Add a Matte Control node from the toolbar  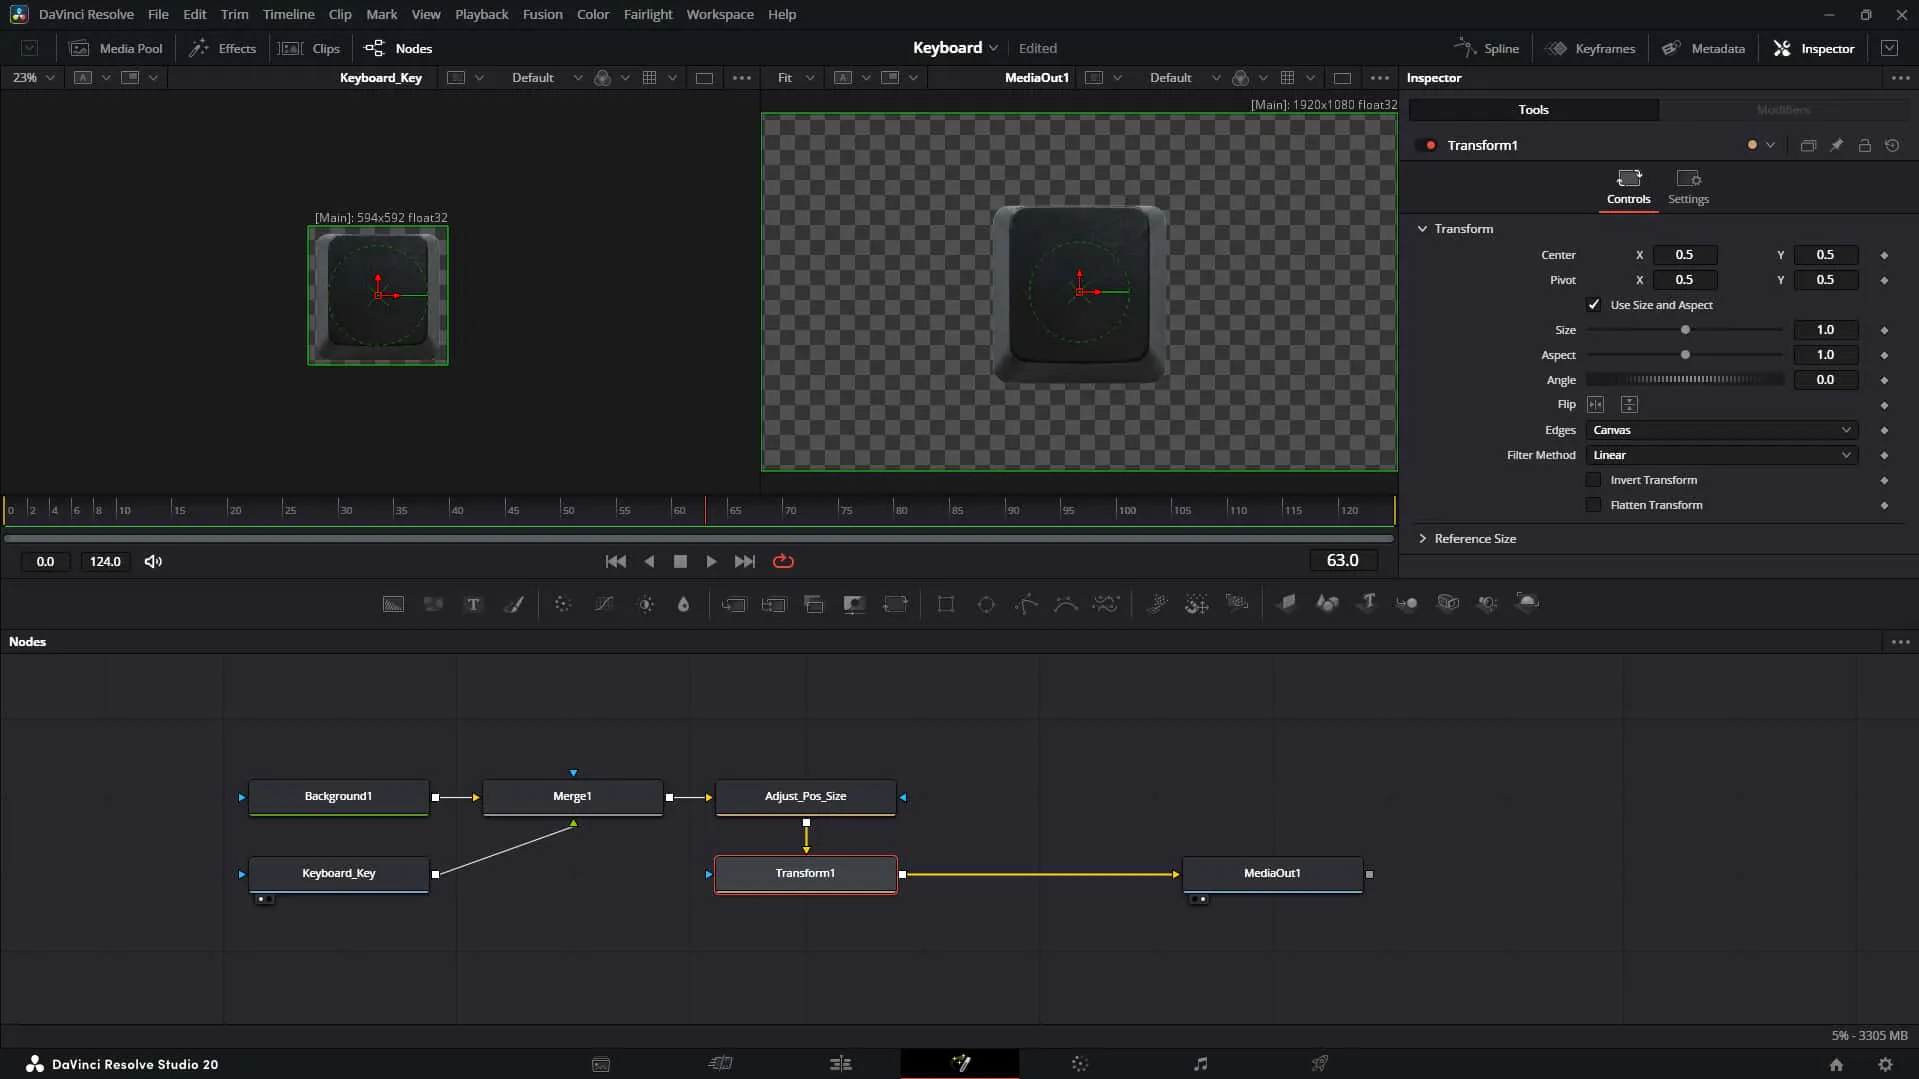(853, 604)
